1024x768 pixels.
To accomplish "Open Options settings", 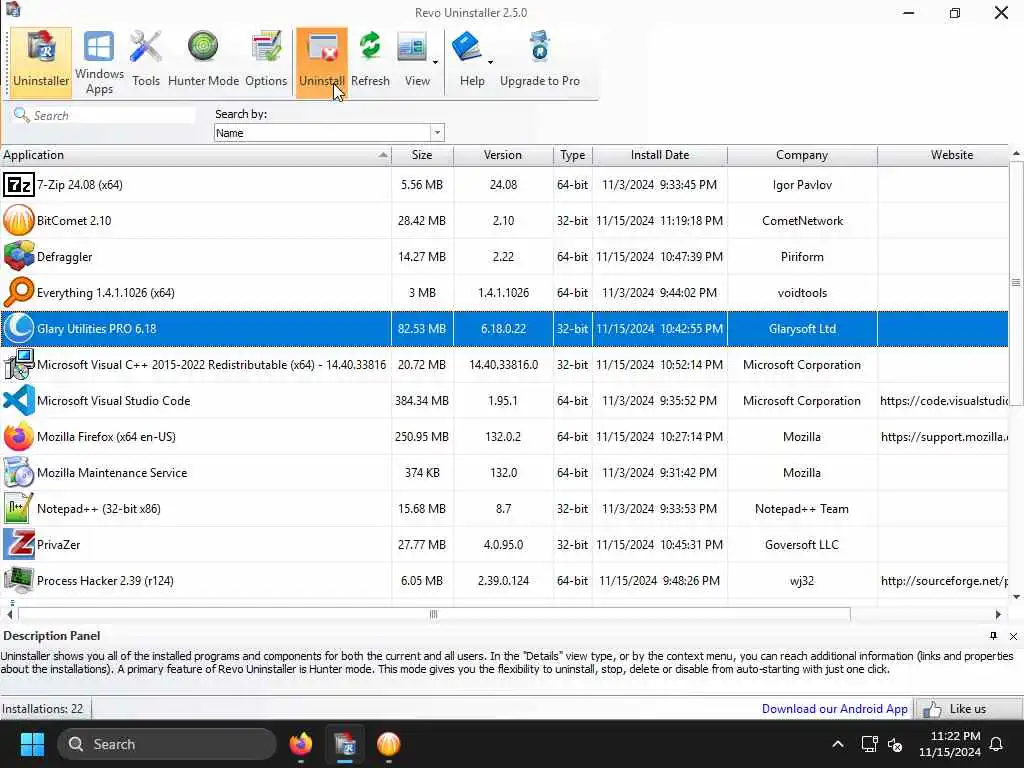I will [266, 60].
